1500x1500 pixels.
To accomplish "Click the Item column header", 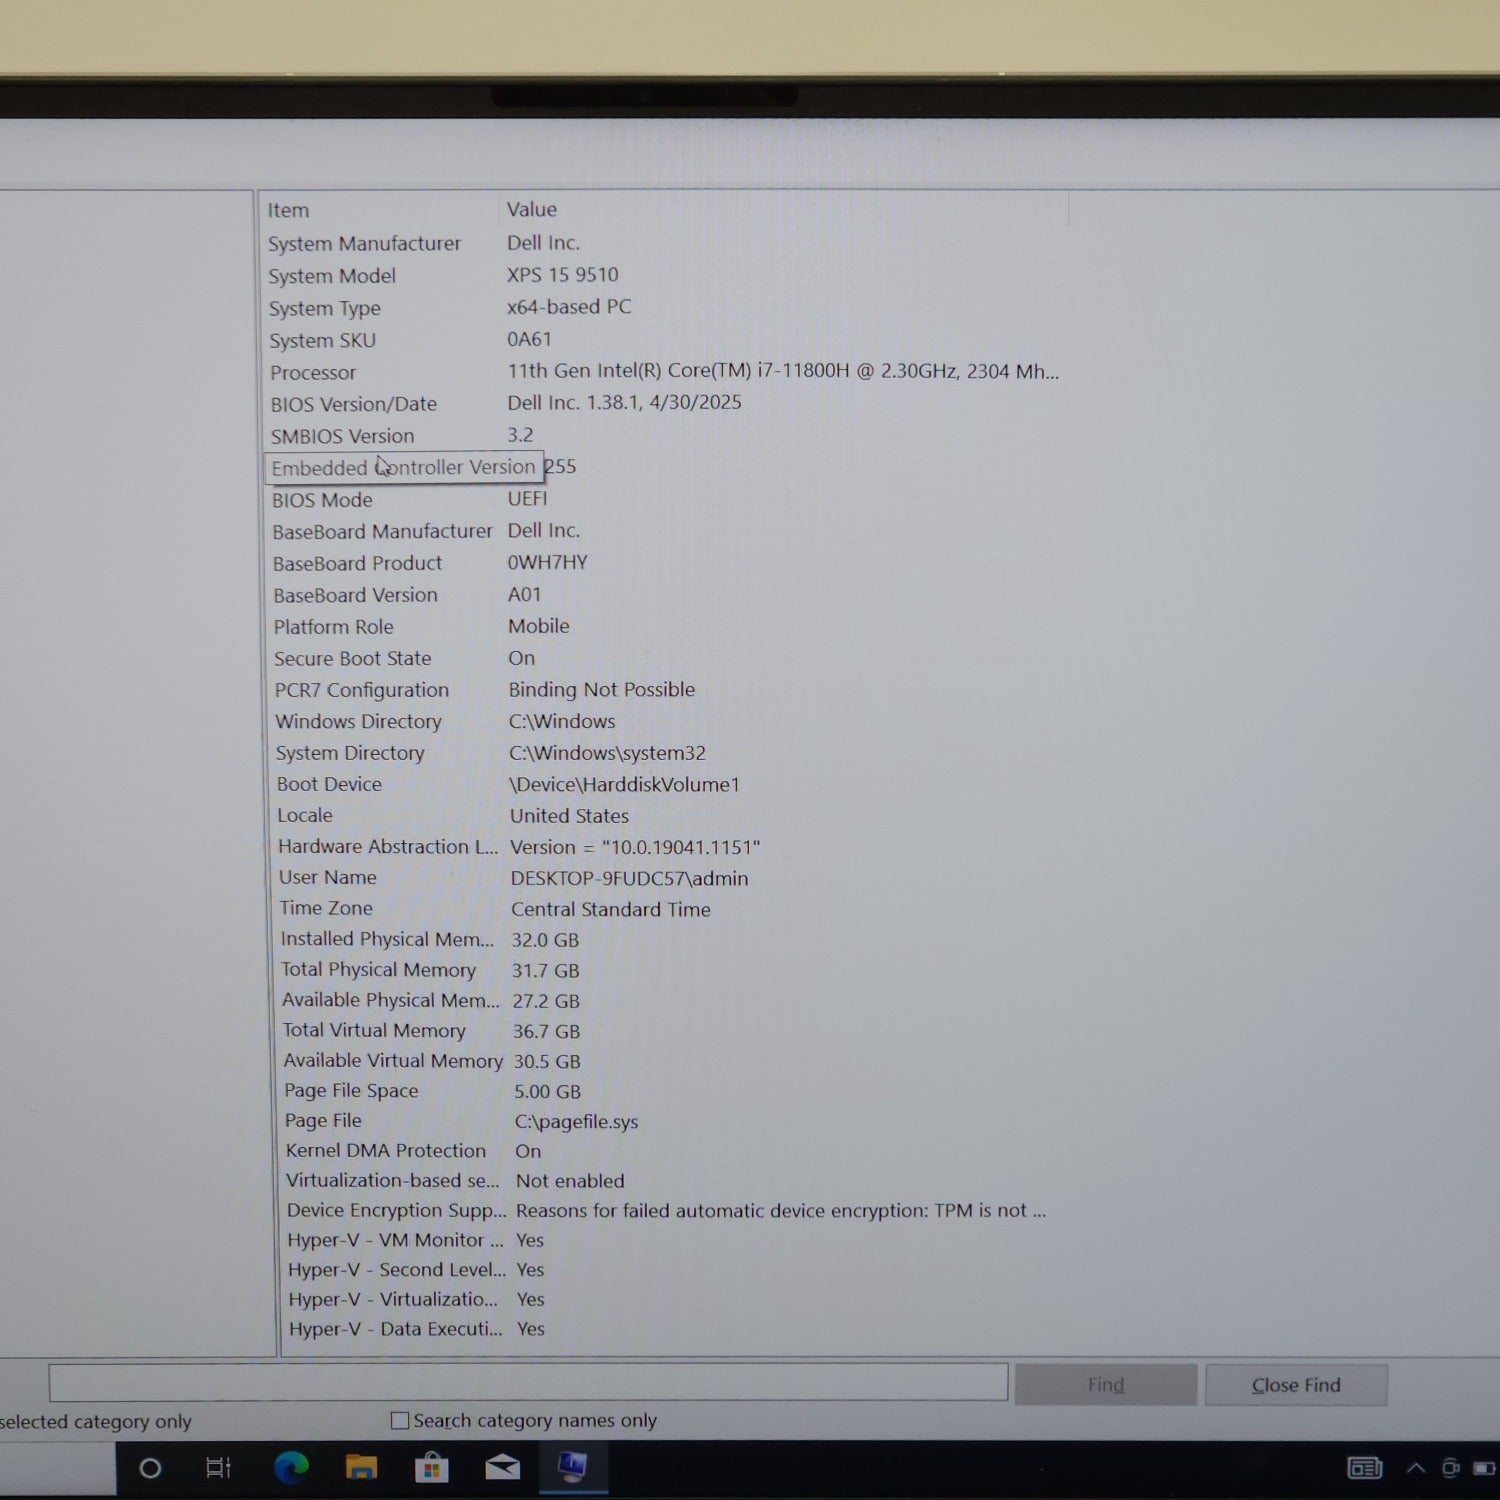I will [x=289, y=210].
